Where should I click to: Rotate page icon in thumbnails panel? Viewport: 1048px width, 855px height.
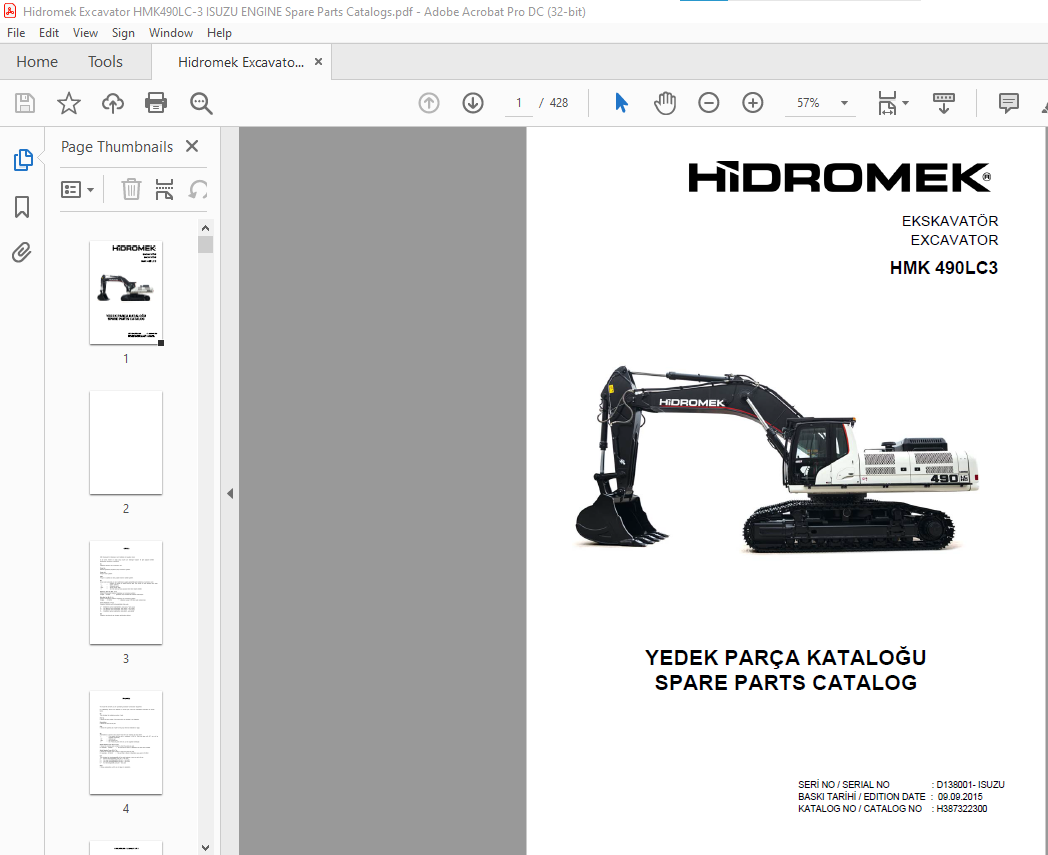point(198,190)
